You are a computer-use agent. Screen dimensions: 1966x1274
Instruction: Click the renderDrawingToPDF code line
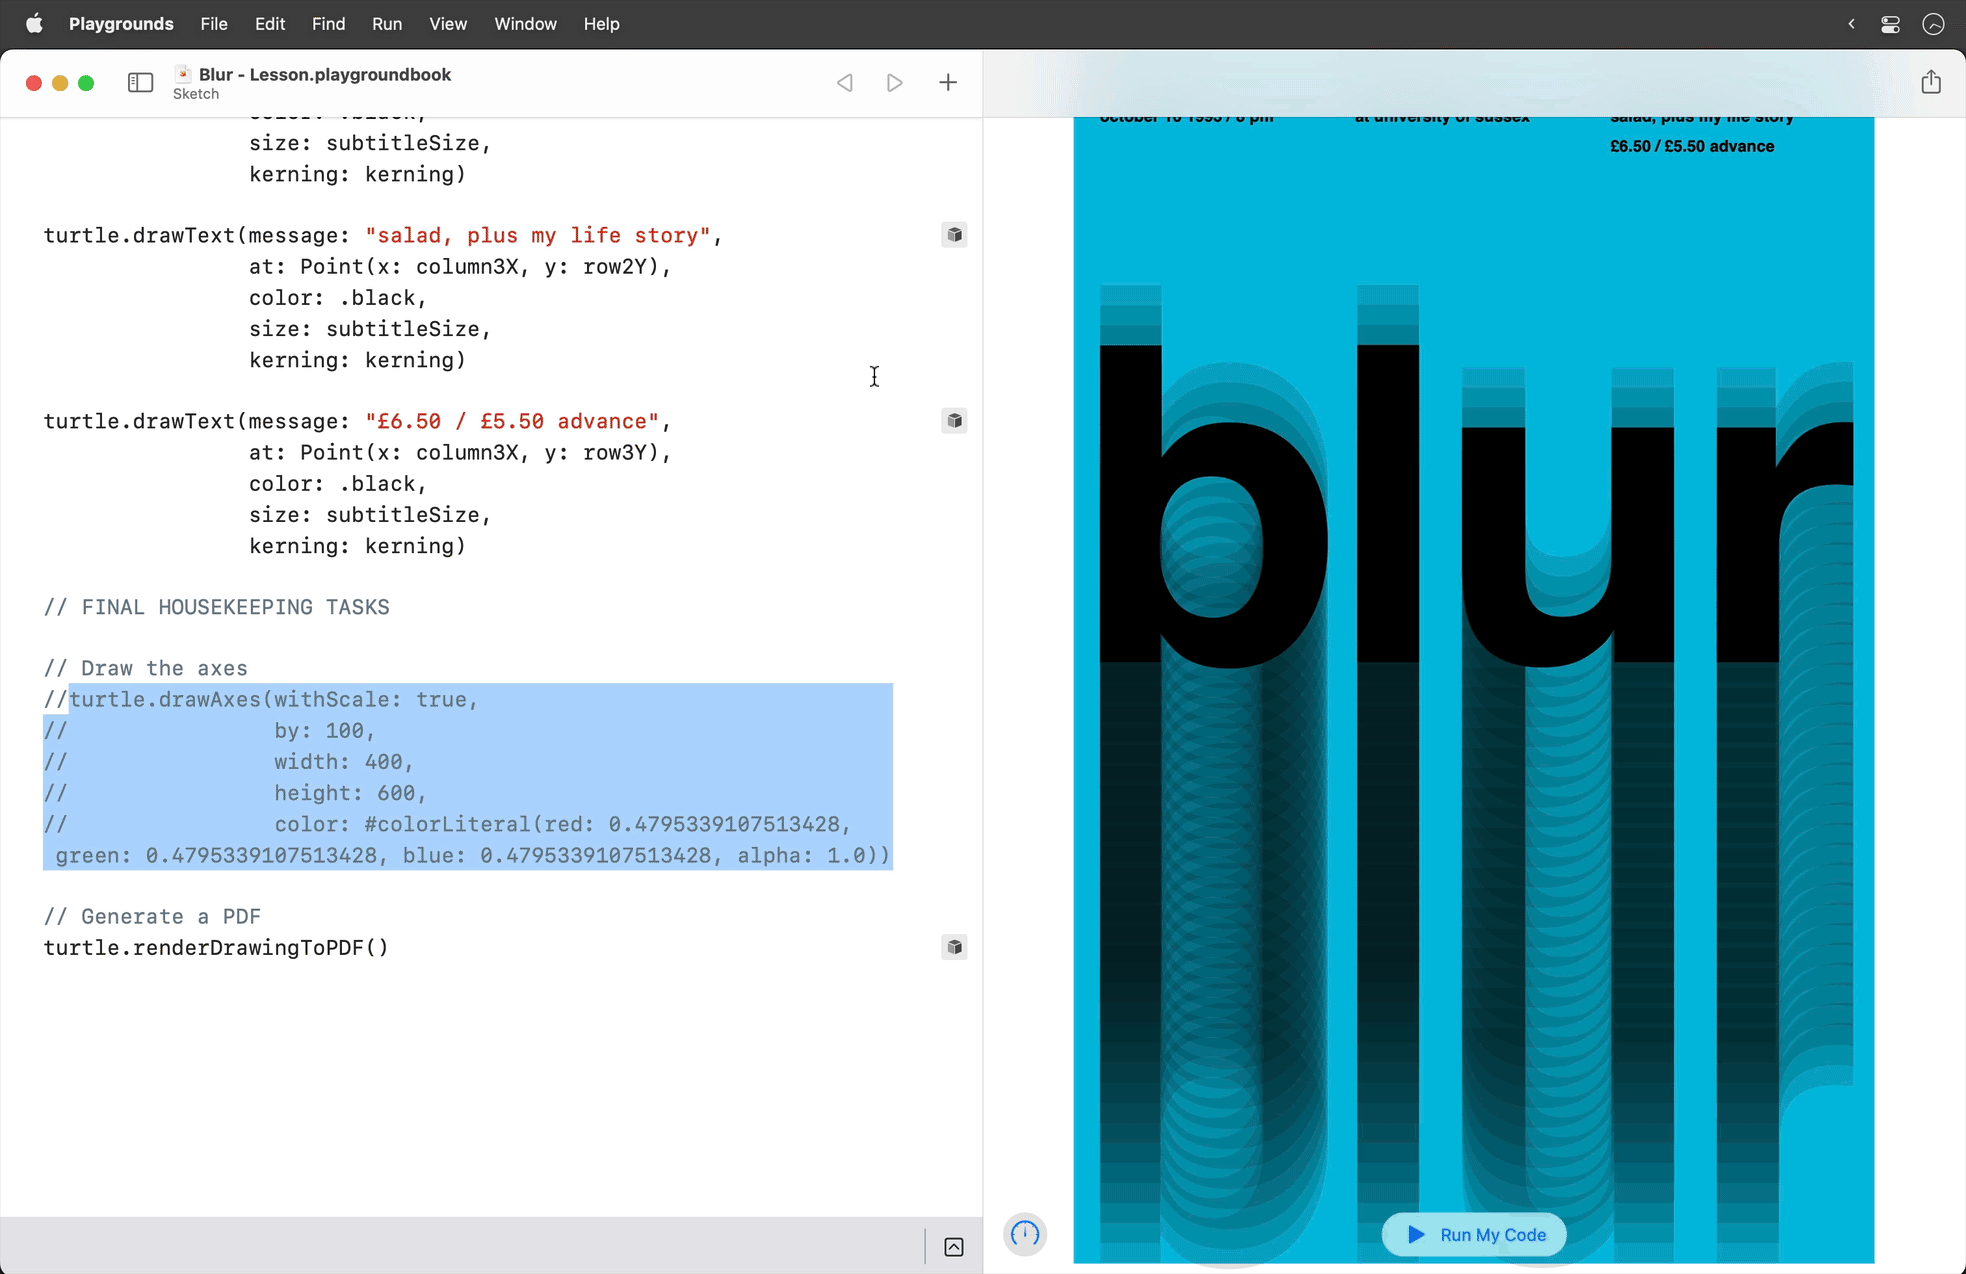pos(216,948)
